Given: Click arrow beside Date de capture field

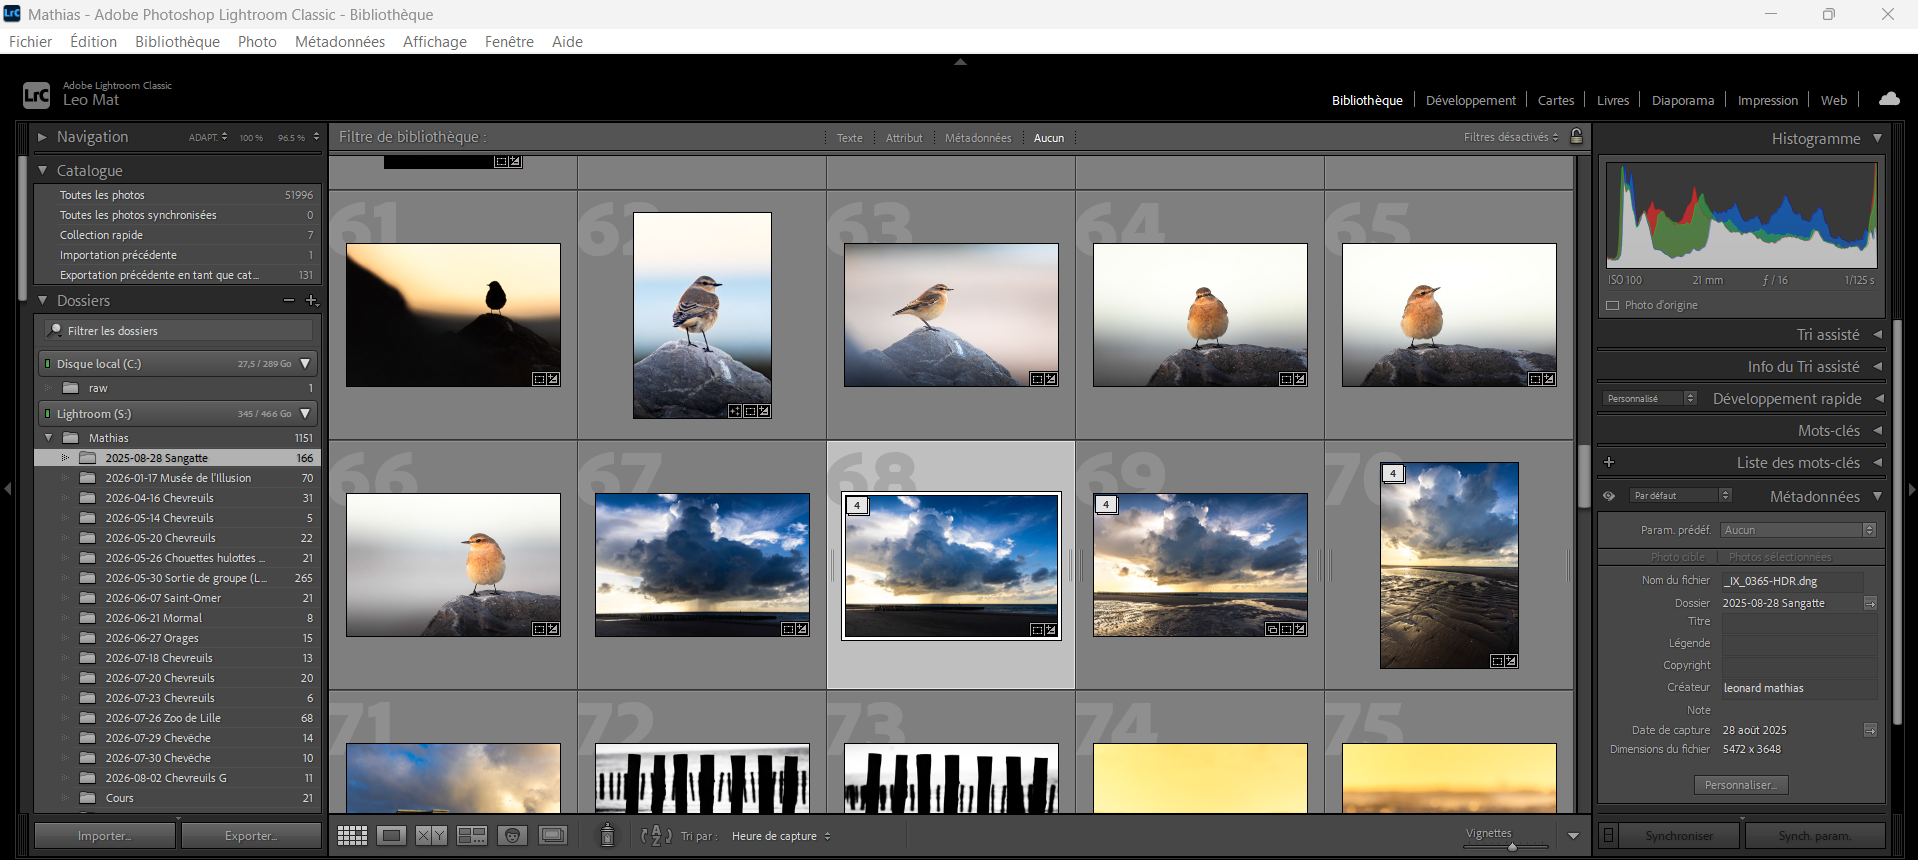Looking at the screenshot, I should click(1870, 730).
